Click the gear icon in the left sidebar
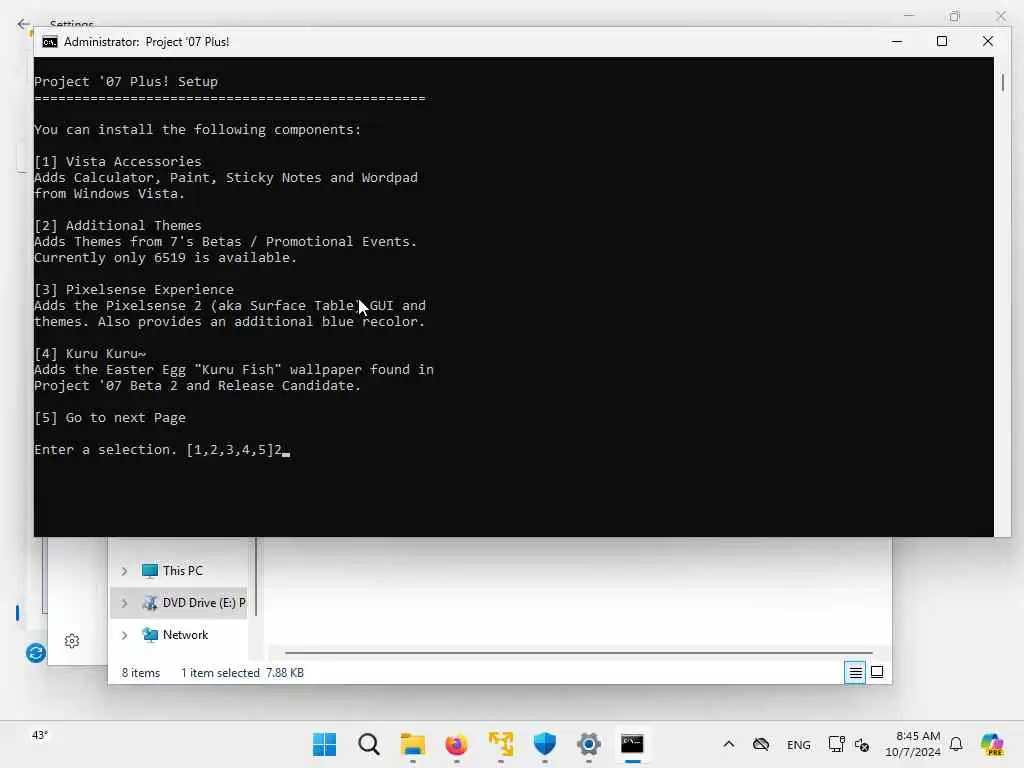Image resolution: width=1024 pixels, height=768 pixels. [x=72, y=641]
